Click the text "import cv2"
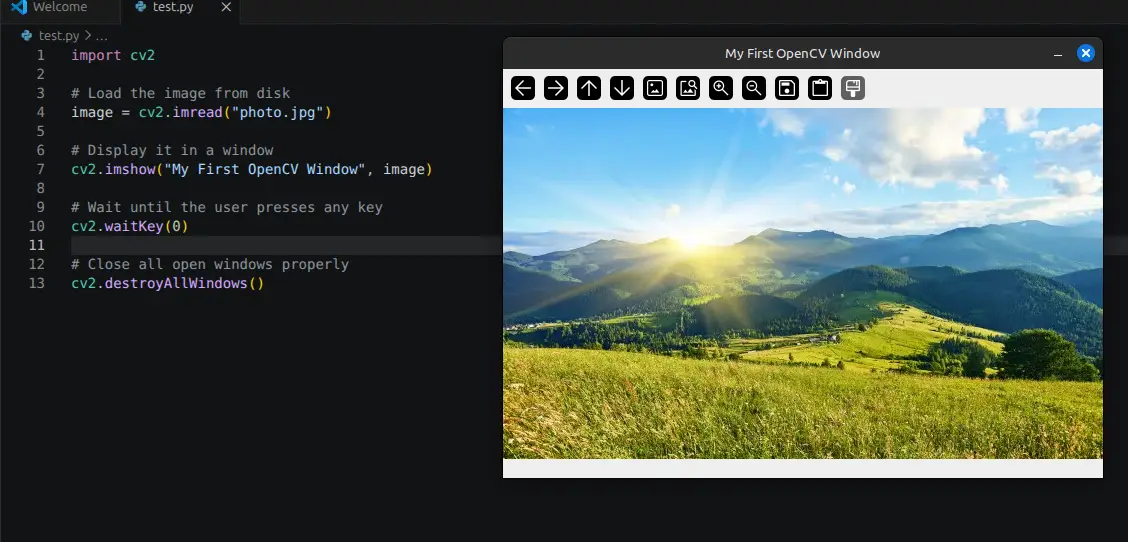Screen dimensions: 1128x542 point(113,55)
